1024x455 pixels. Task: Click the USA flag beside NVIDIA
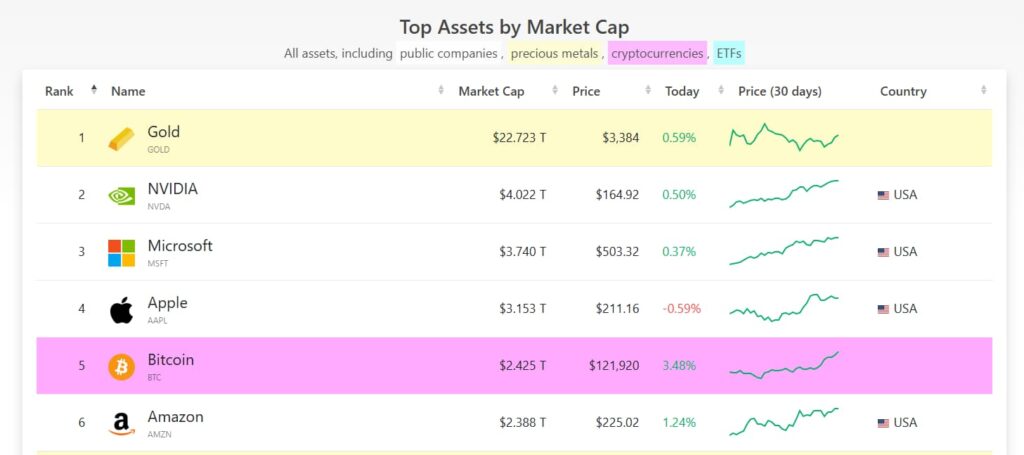[x=883, y=195]
